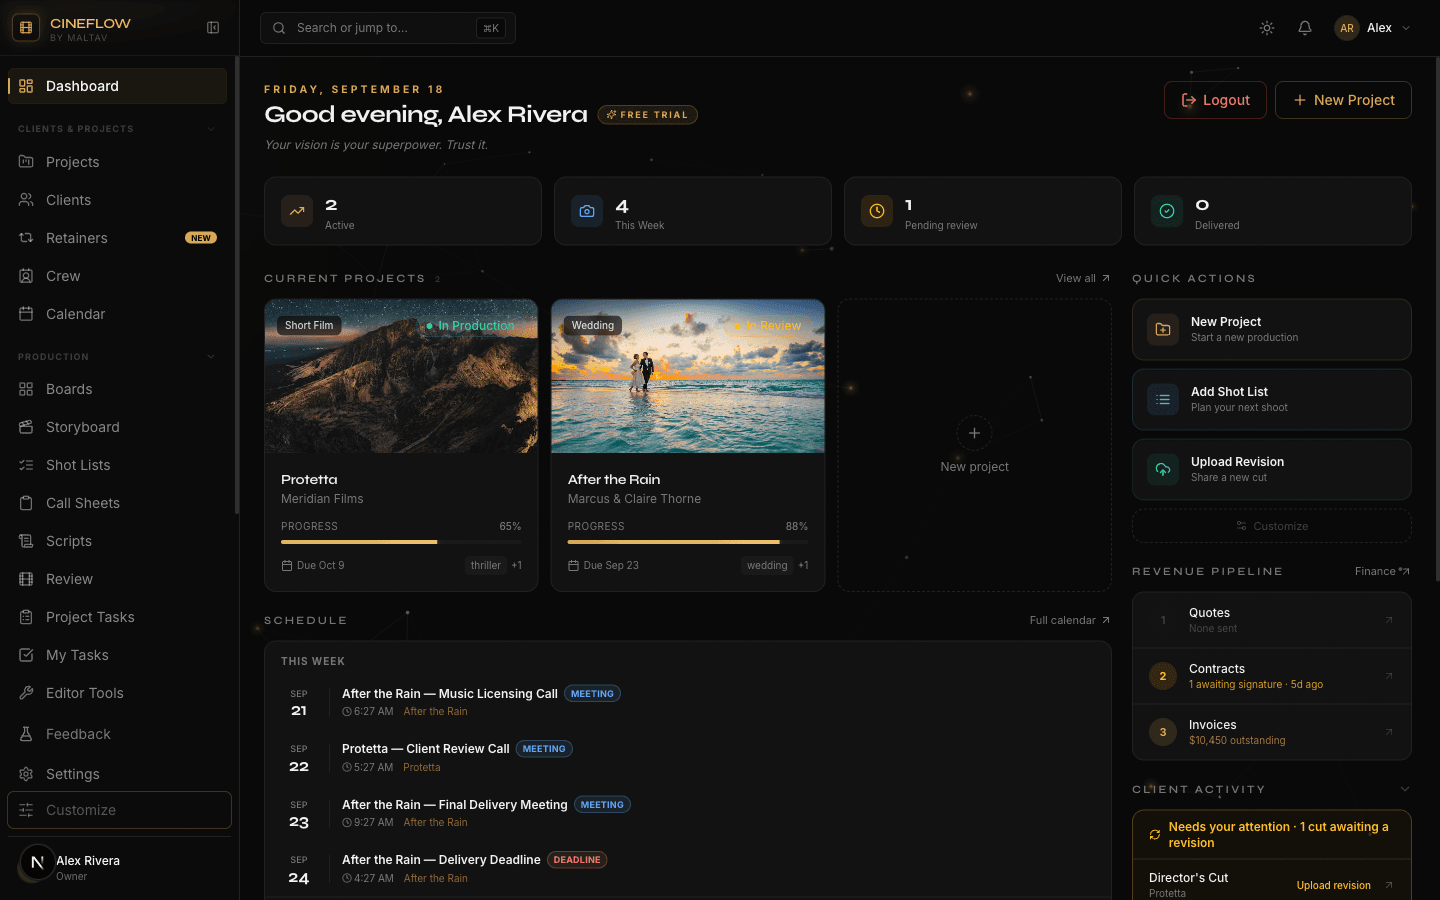Click the thriller tag on Protetta
Viewport: 1440px width, 900px height.
(x=486, y=565)
